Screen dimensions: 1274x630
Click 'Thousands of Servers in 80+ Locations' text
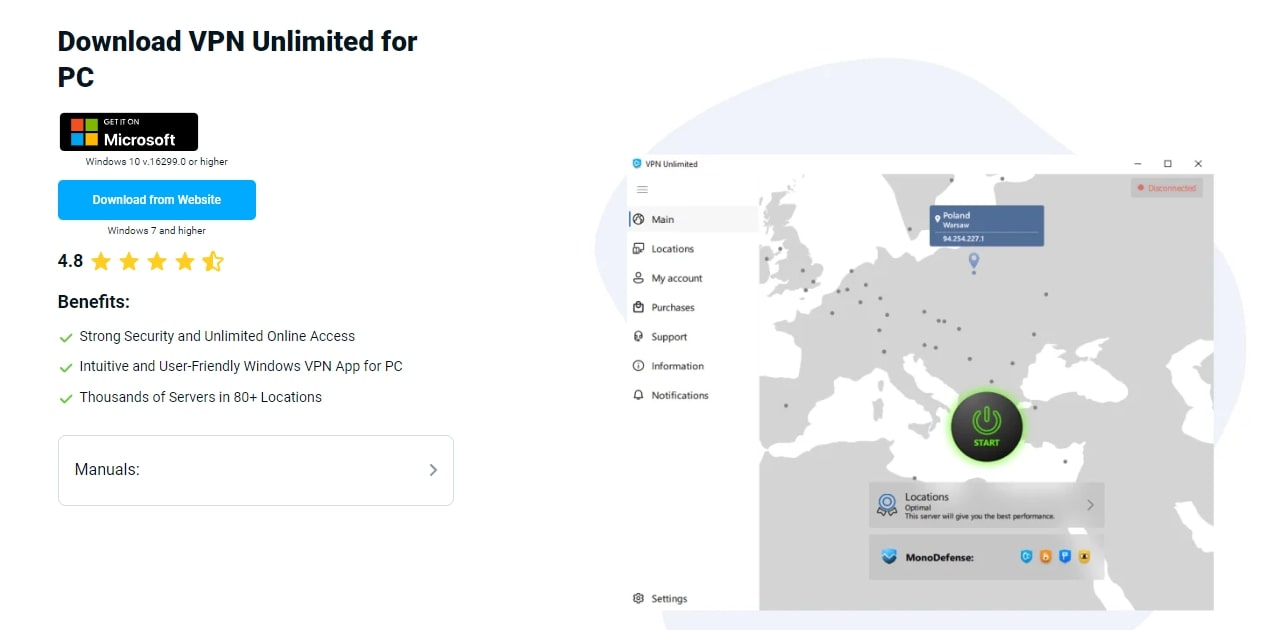click(200, 397)
